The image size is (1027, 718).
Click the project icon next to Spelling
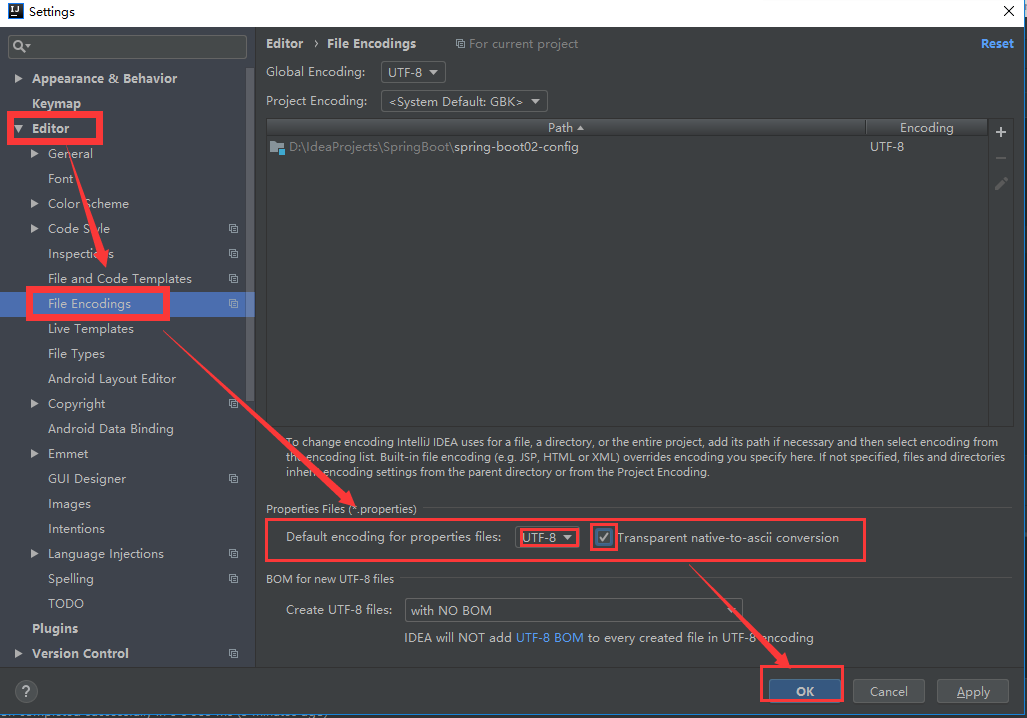[x=233, y=578]
